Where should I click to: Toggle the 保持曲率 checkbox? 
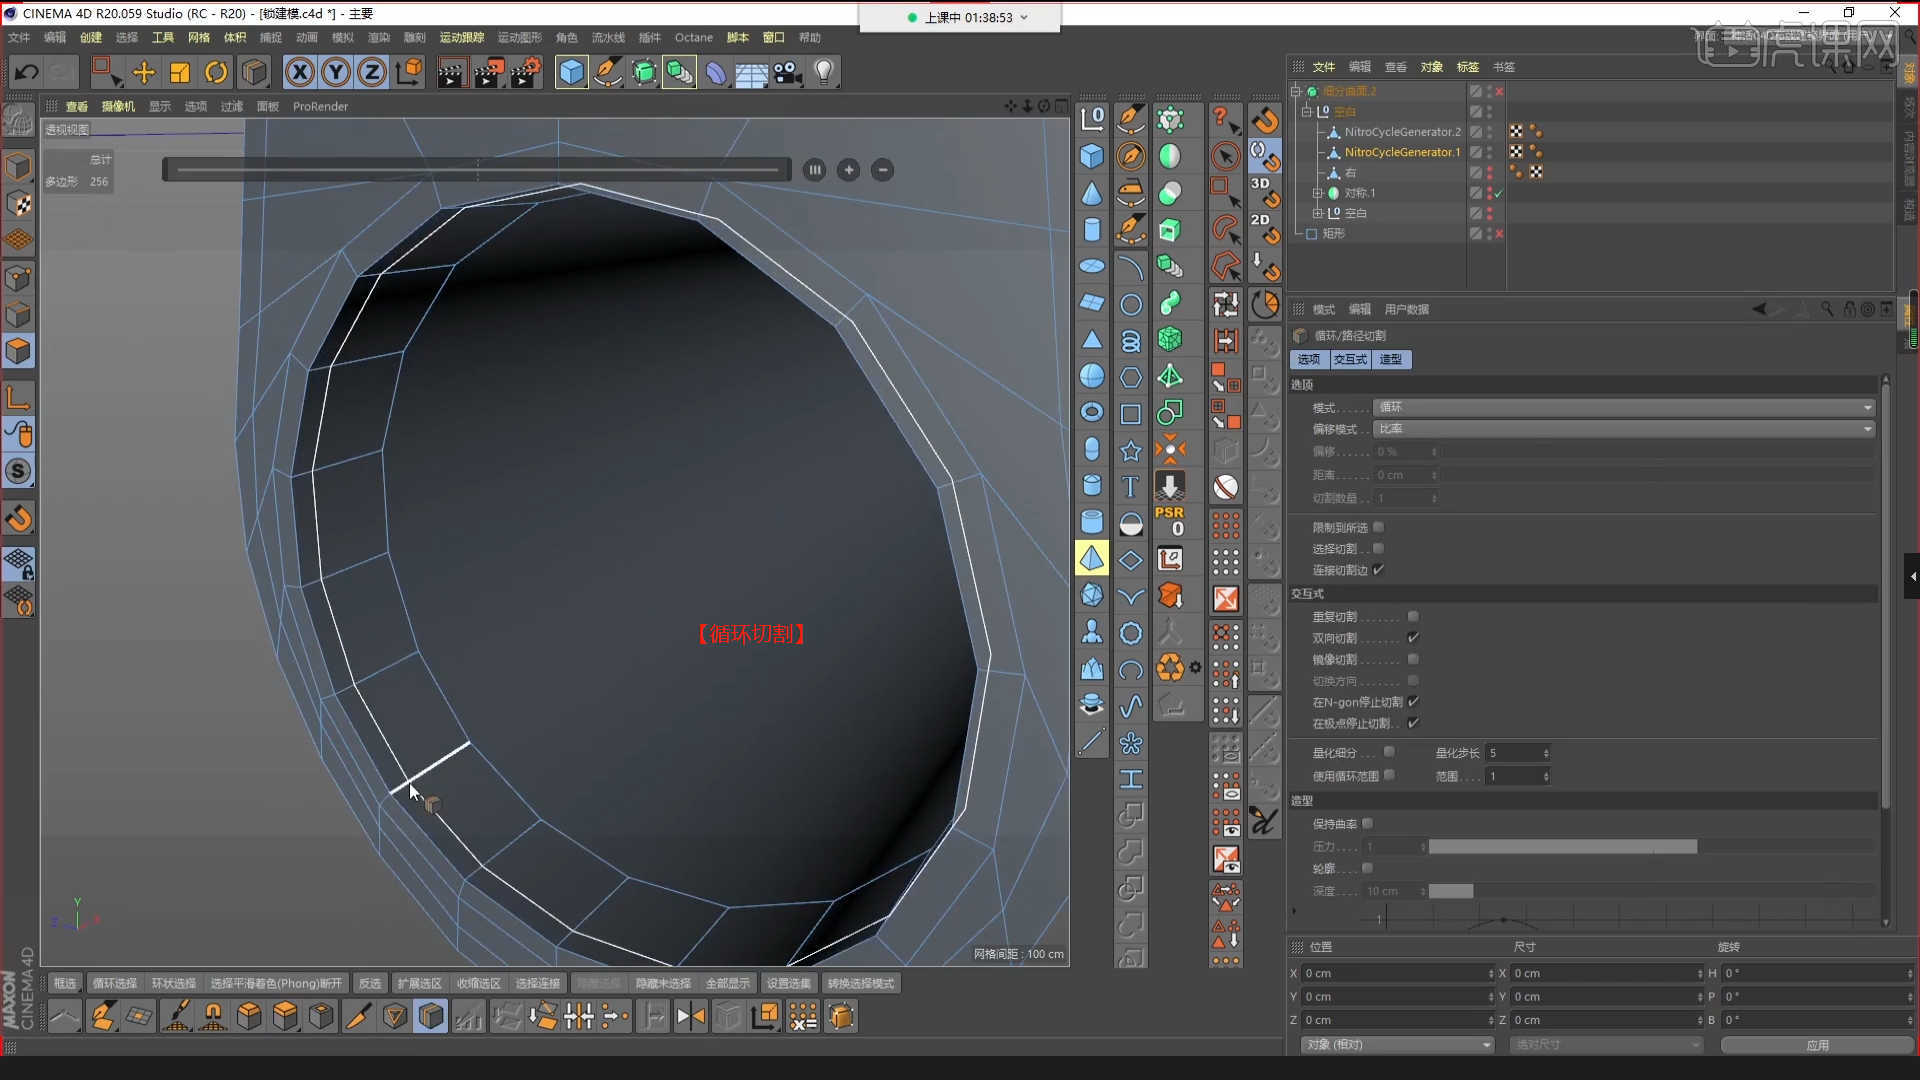[x=1368, y=823]
